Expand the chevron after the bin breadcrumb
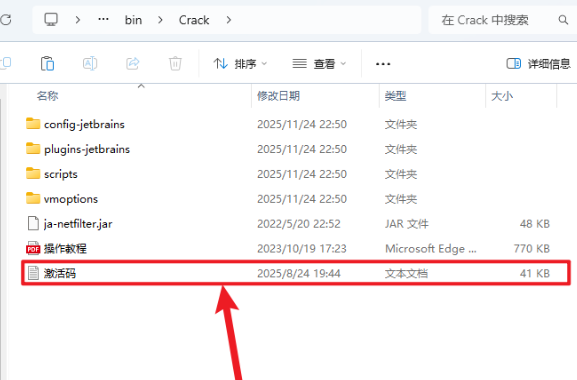The width and height of the screenshot is (577, 380). pyautogui.click(x=160, y=20)
